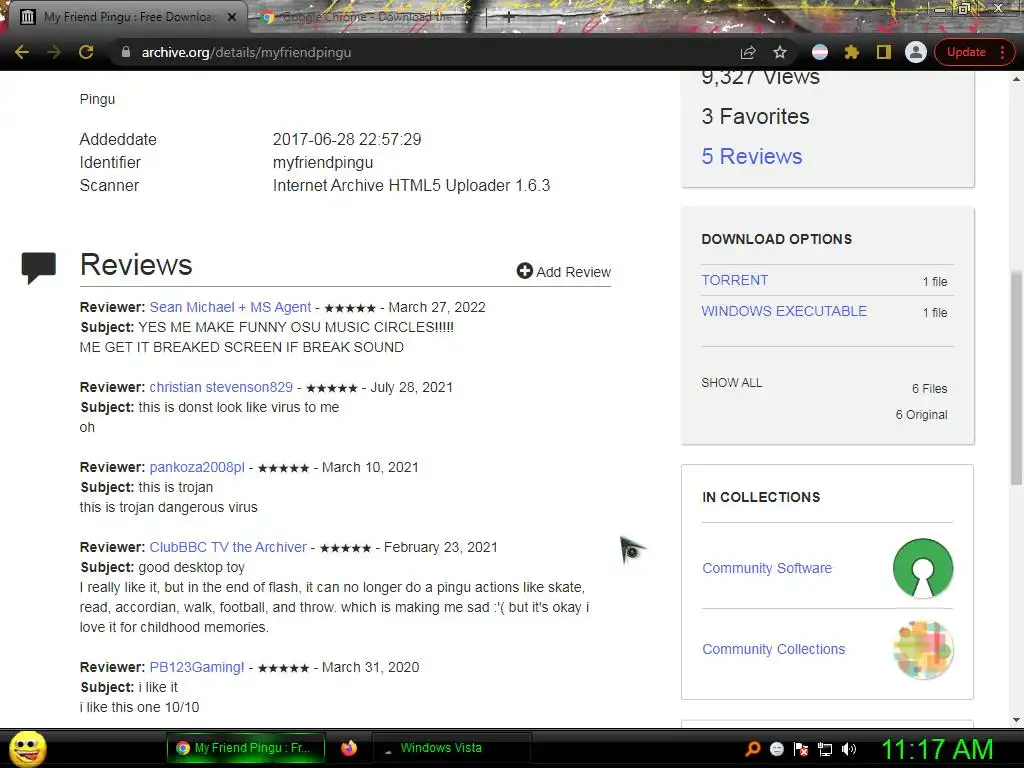This screenshot has height=768, width=1024.
Task: Reload the page with the refresh icon
Action: pos(86,52)
